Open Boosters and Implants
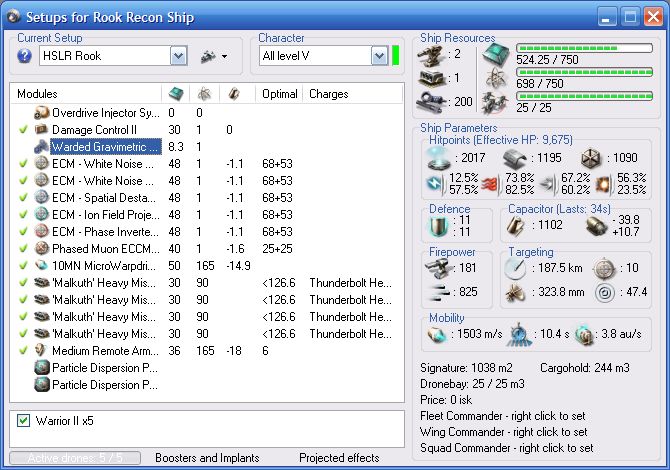Screen dimensions: 670x470 (207, 458)
